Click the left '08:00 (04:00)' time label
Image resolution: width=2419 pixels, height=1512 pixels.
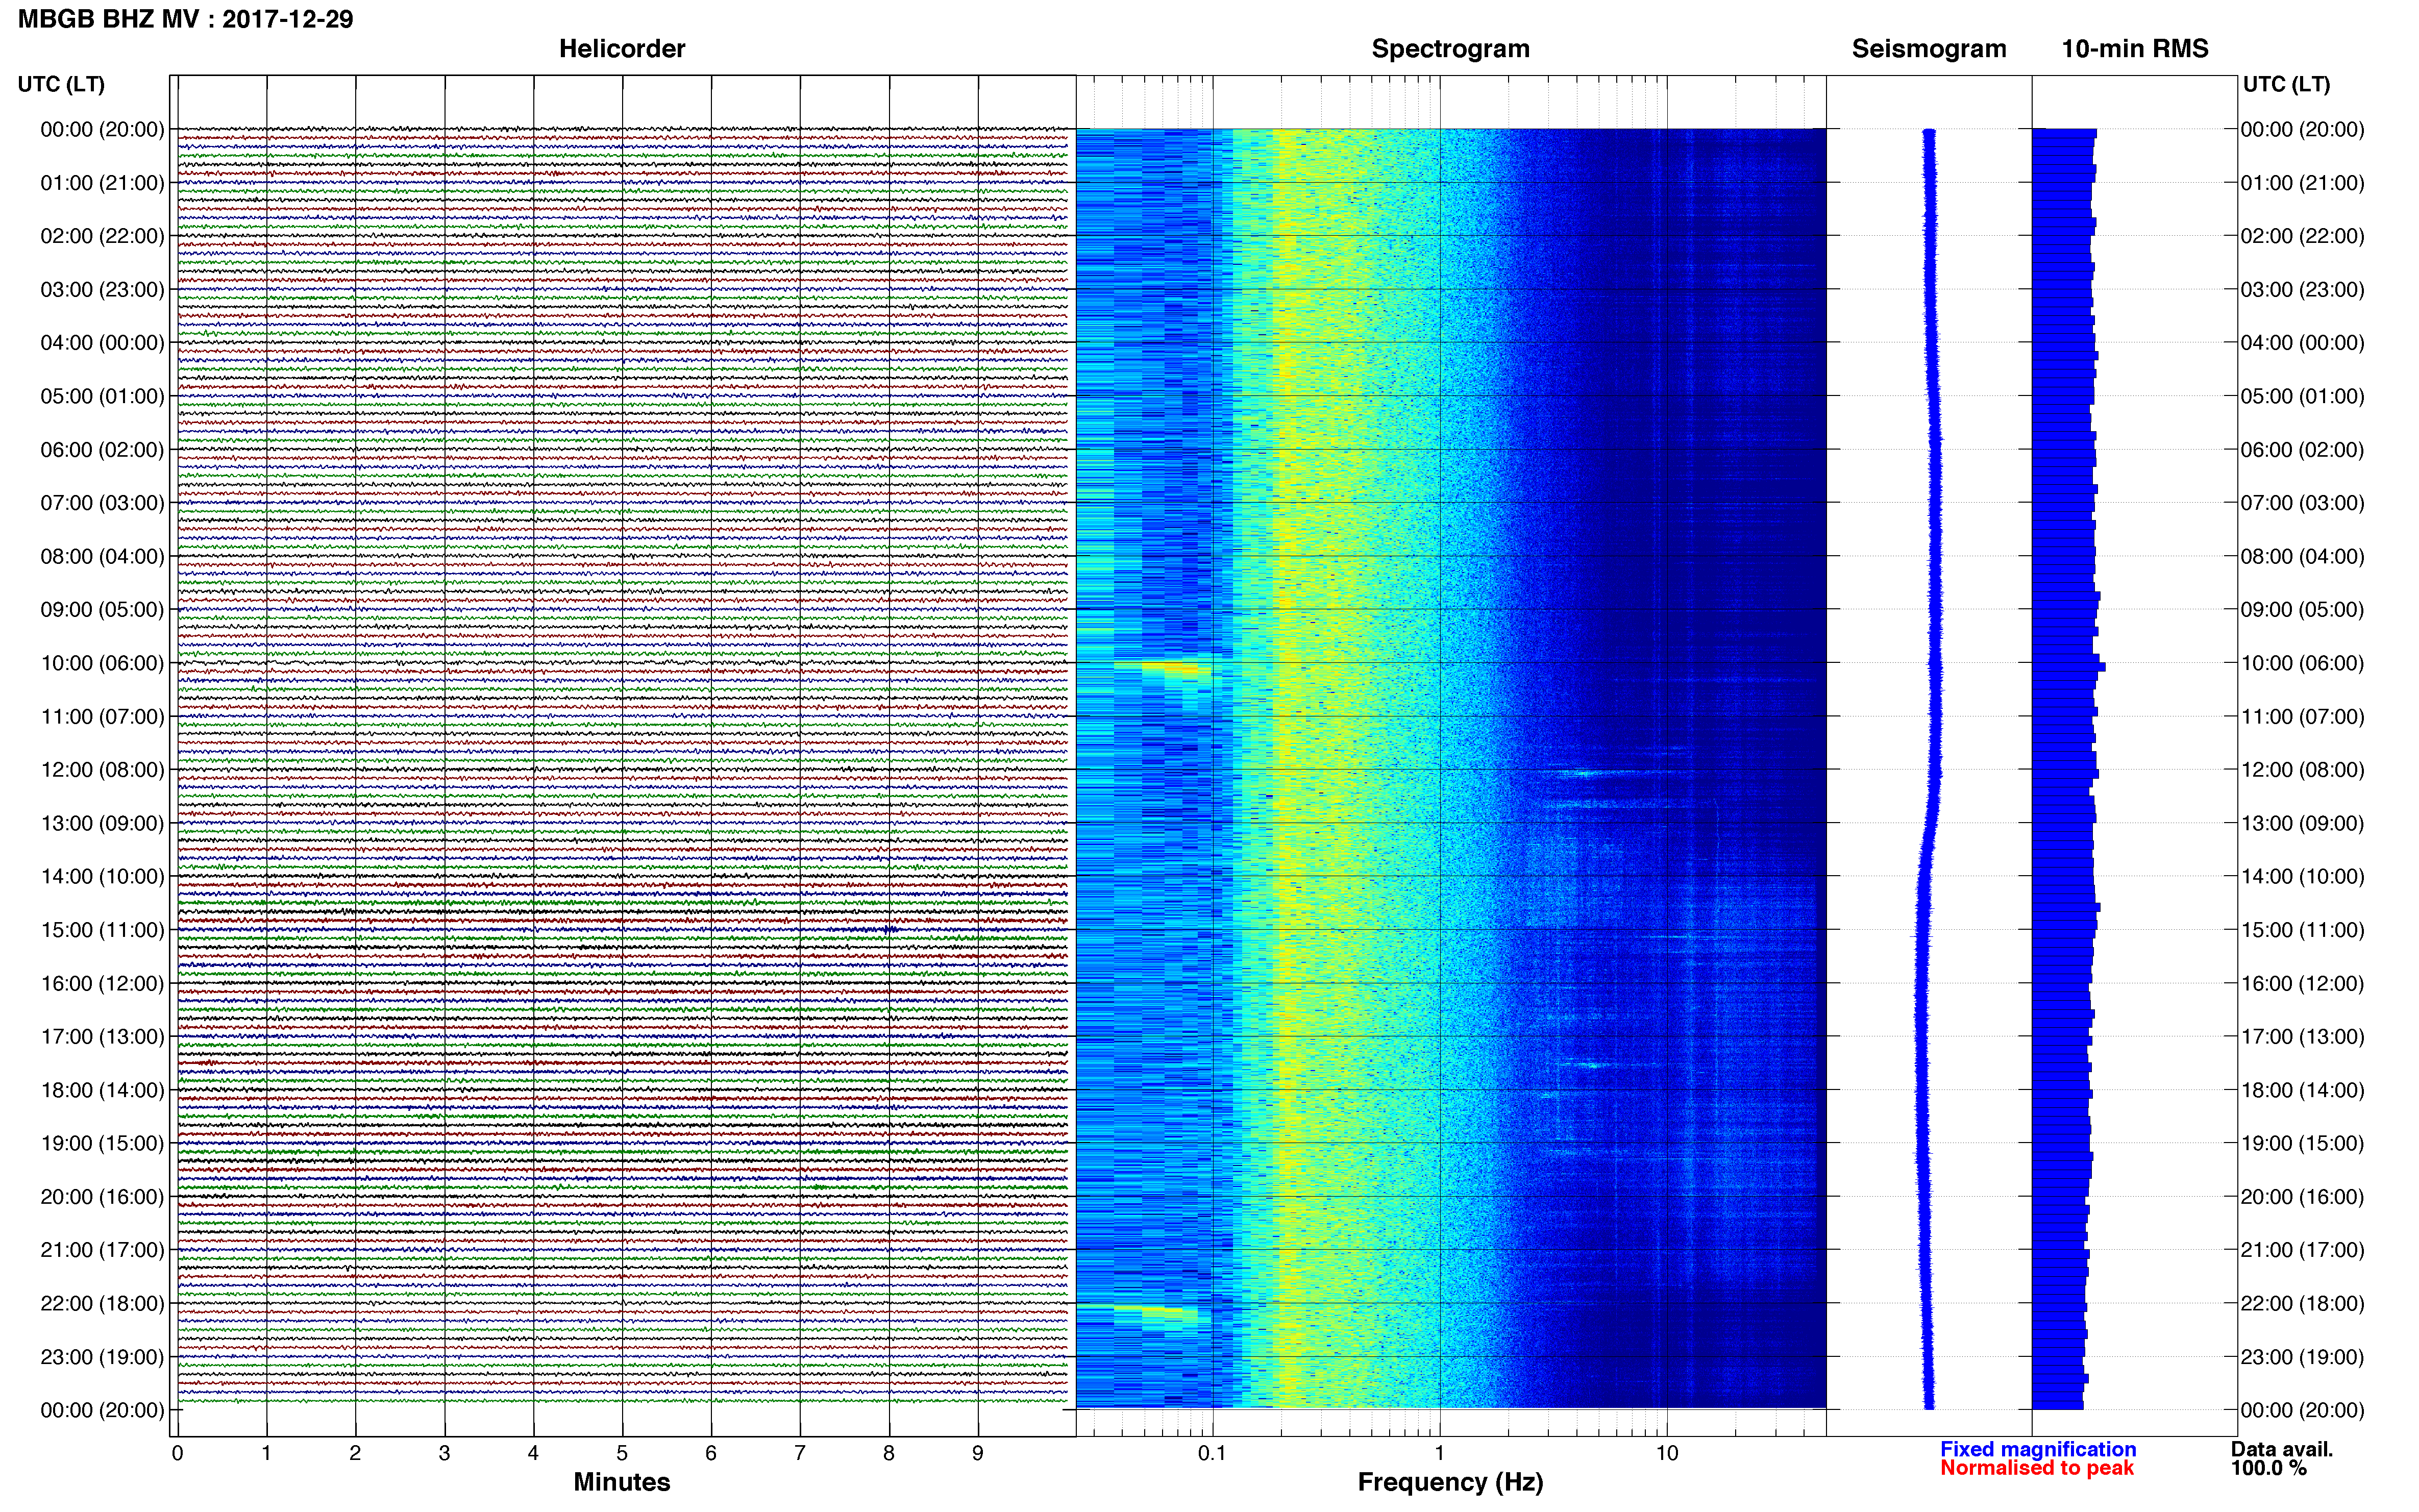coord(102,556)
